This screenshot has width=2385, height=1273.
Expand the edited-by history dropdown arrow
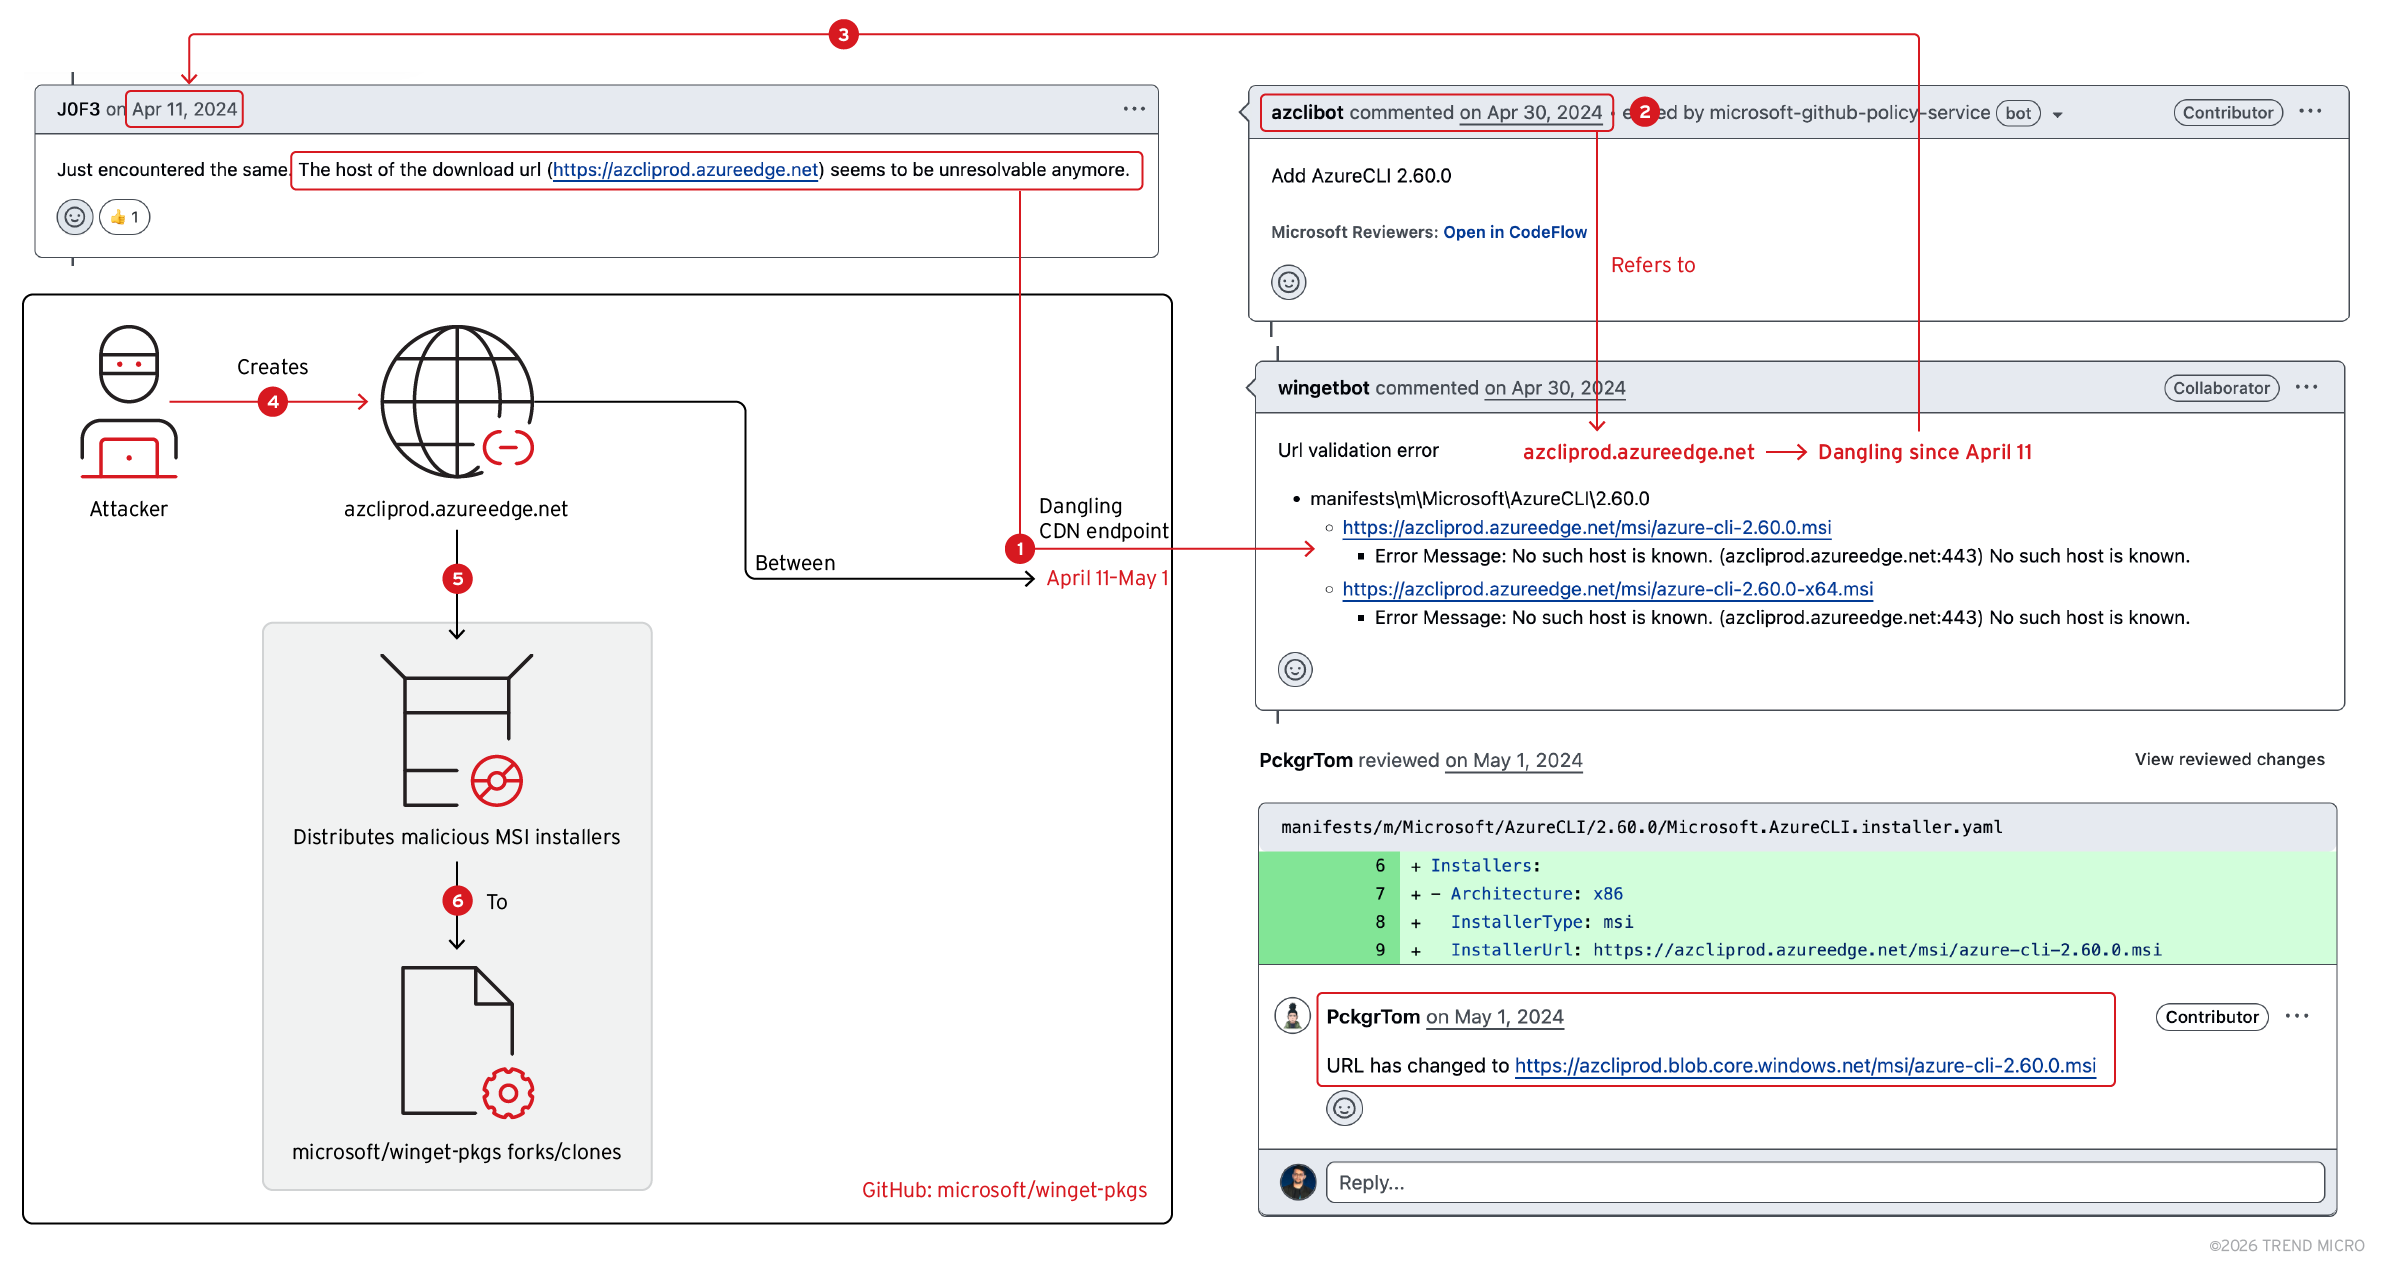(2058, 115)
